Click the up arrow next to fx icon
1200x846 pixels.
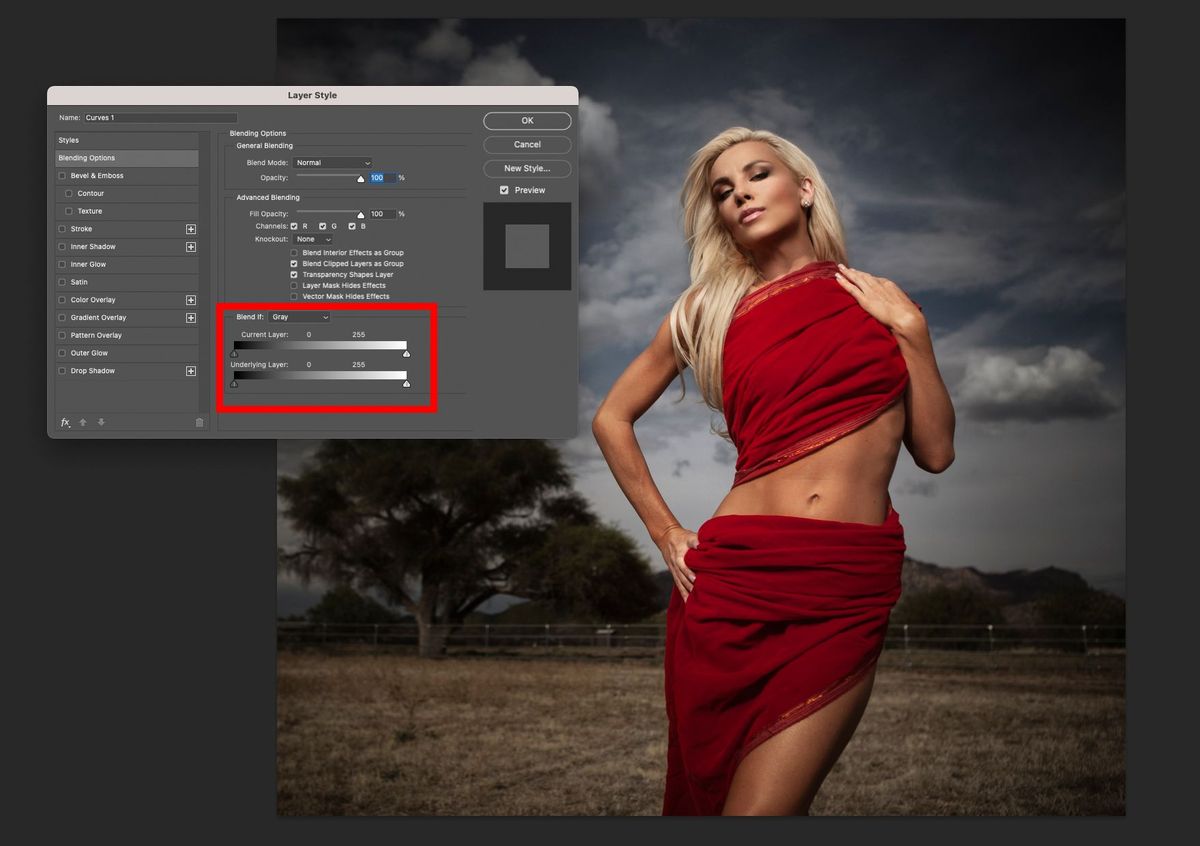click(83, 421)
